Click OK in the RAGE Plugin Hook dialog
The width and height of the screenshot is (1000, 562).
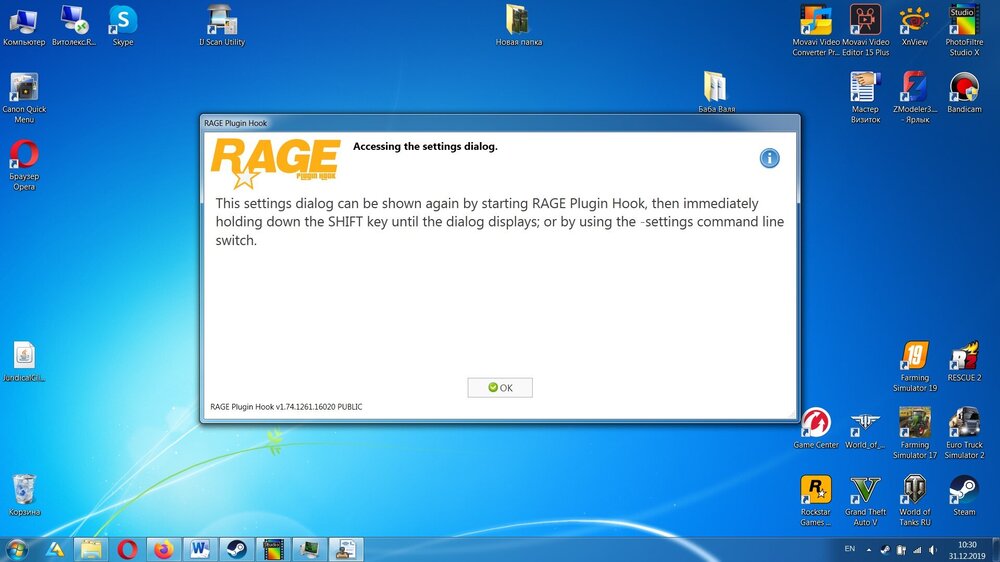500,387
